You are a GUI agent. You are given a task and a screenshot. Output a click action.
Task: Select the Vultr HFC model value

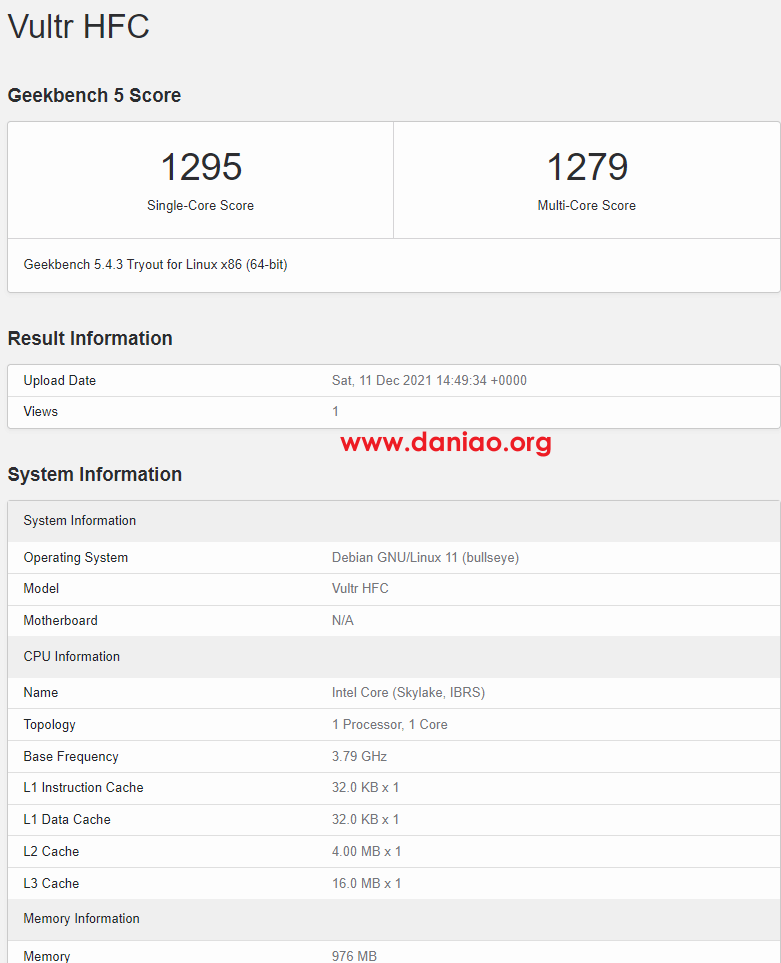coord(360,588)
